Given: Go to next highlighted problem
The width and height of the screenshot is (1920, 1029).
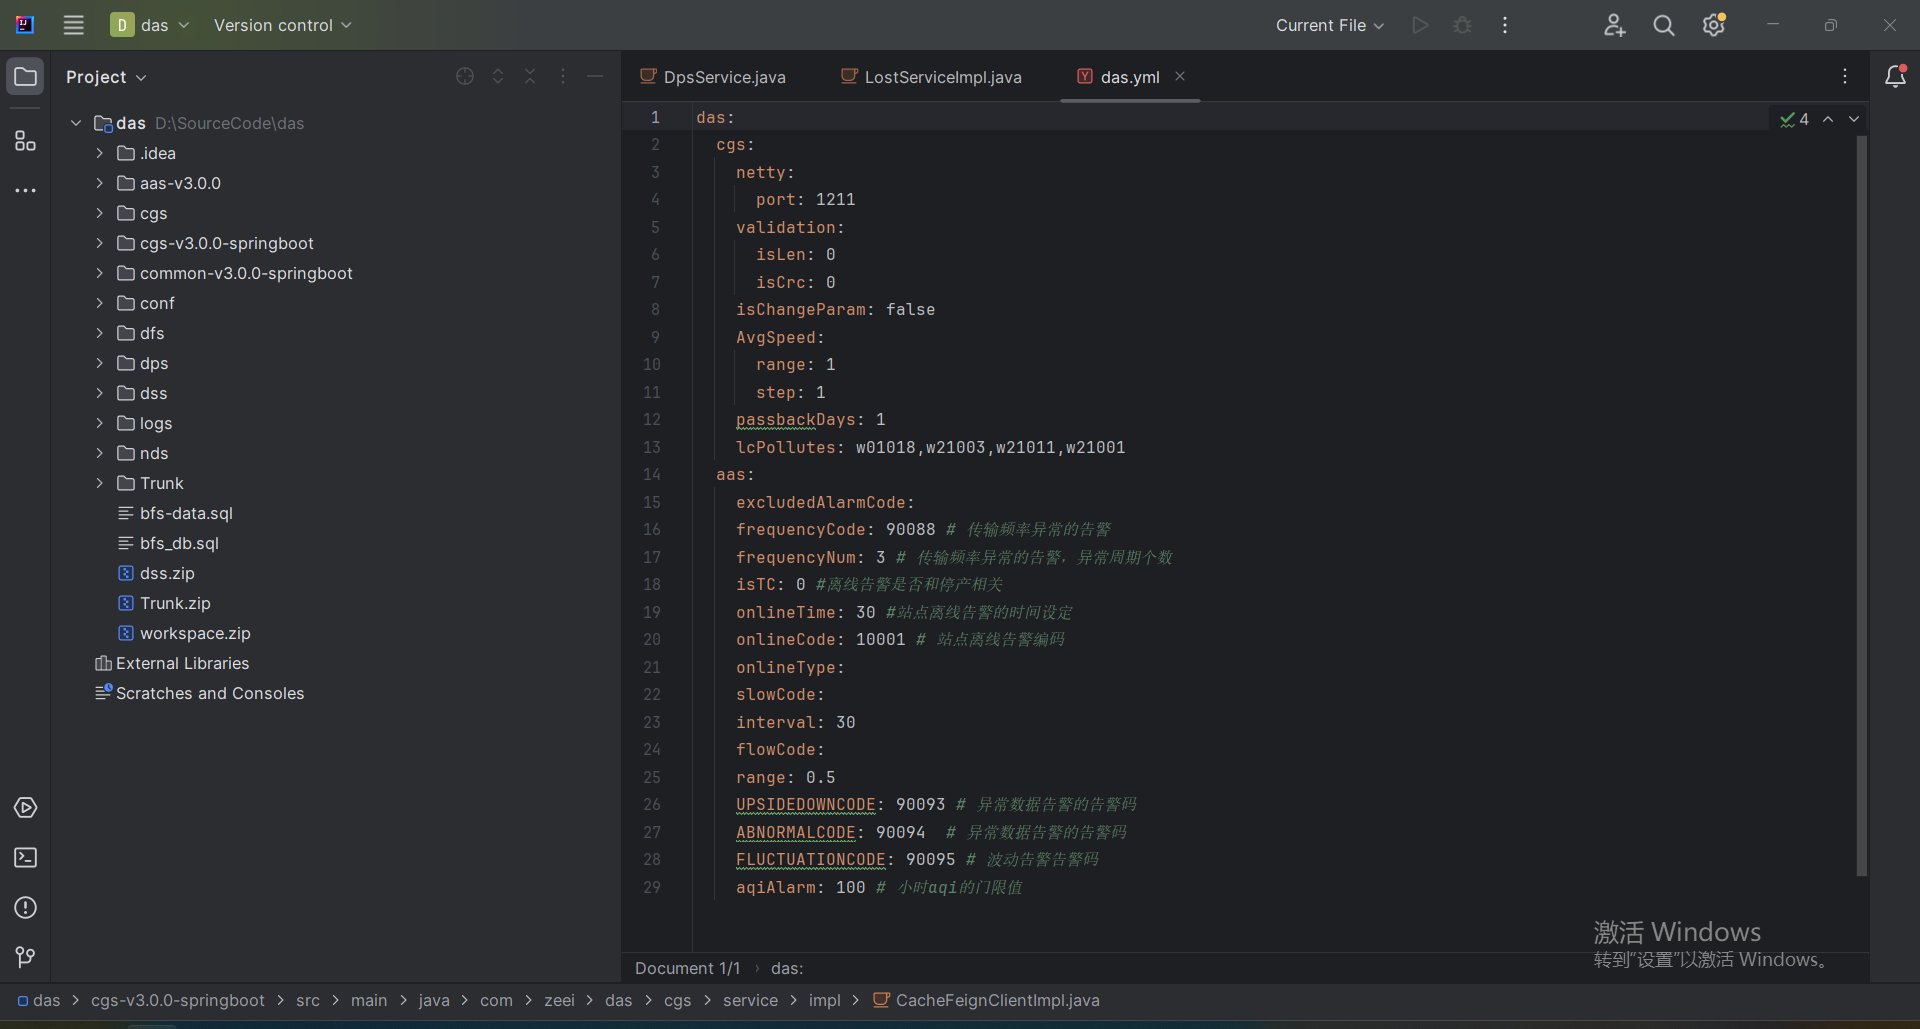Looking at the screenshot, I should (1854, 119).
